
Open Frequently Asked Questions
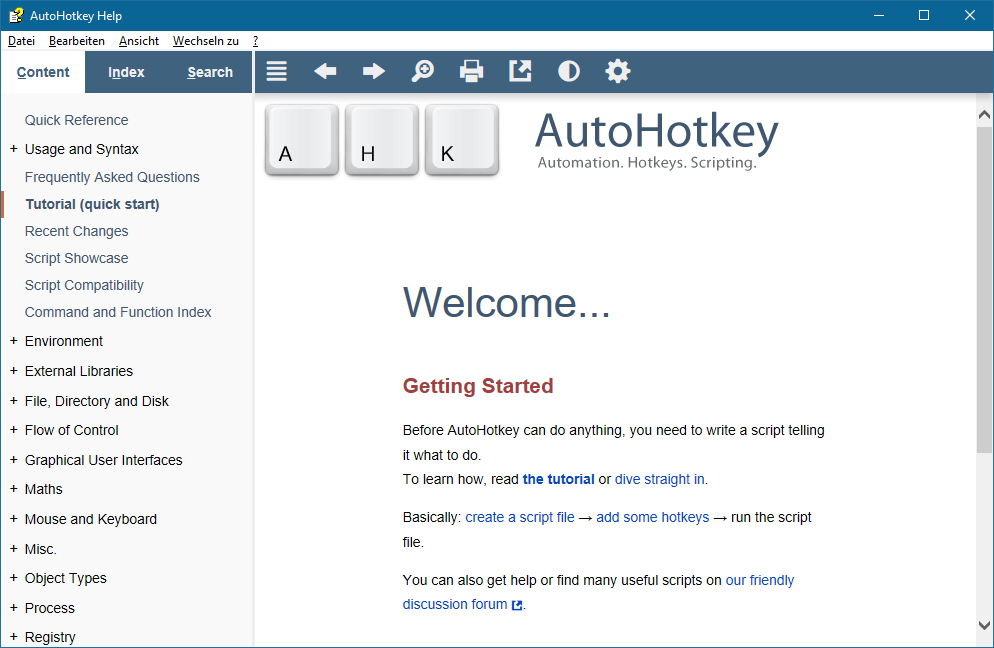pos(112,178)
